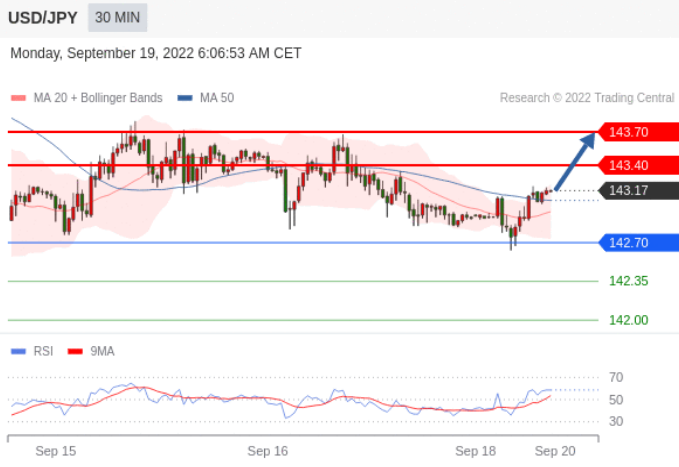The width and height of the screenshot is (679, 467).
Task: Select the USD/JPY pair title
Action: pos(43,18)
